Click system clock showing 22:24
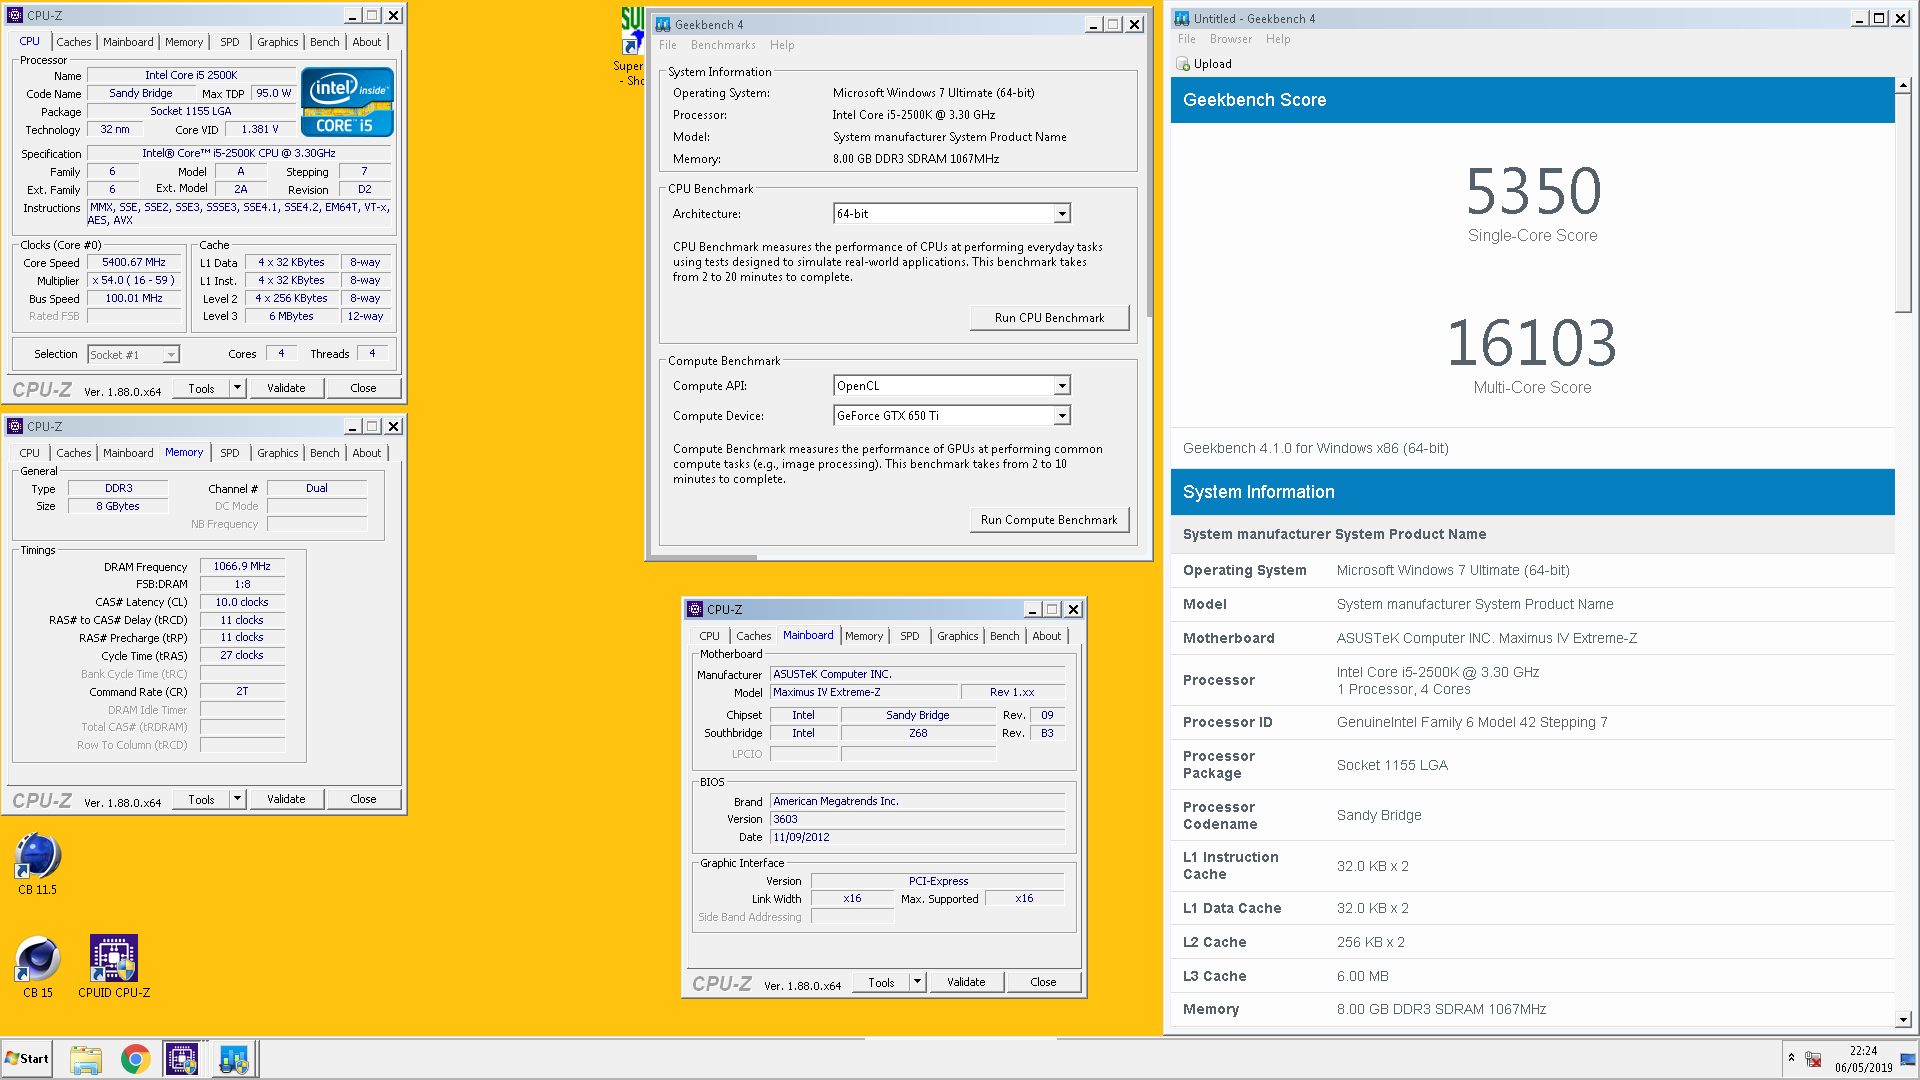Image resolution: width=1920 pixels, height=1080 pixels. (x=1863, y=1051)
